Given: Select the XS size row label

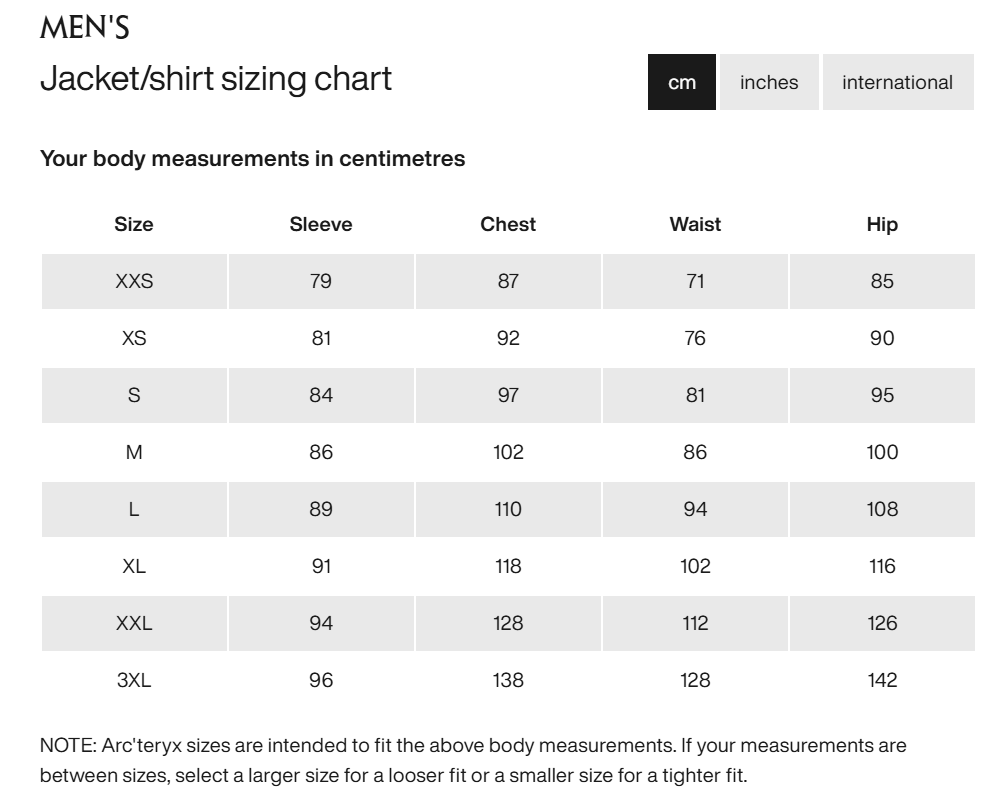Looking at the screenshot, I should 134,338.
